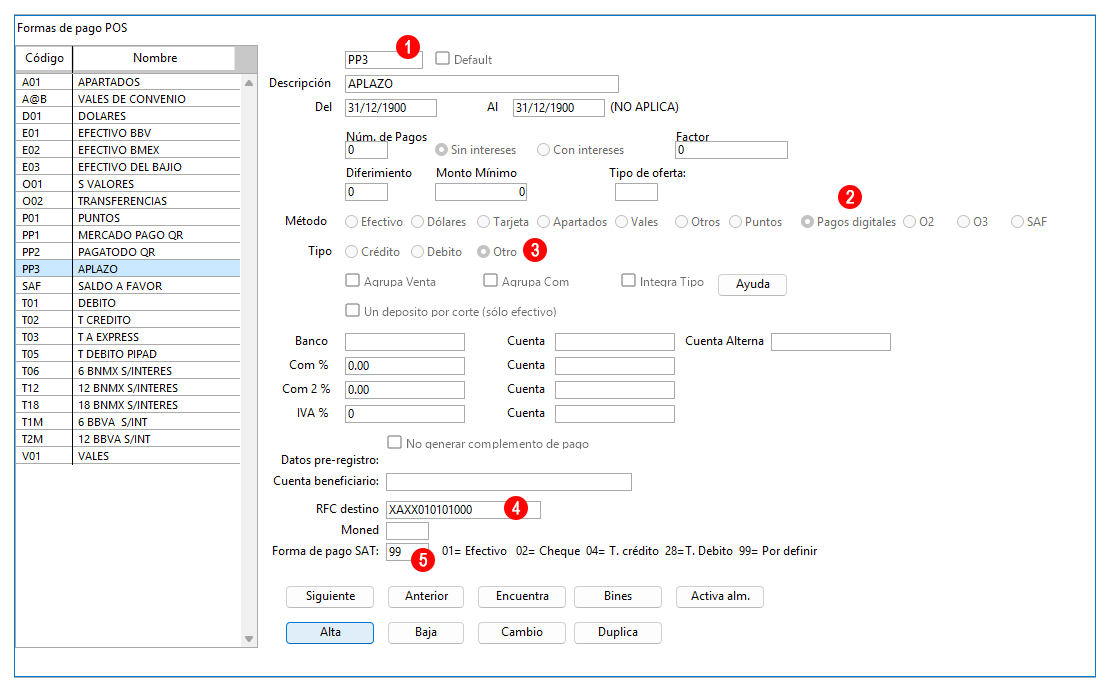
Task: Click the Activa alm. button
Action: point(720,596)
